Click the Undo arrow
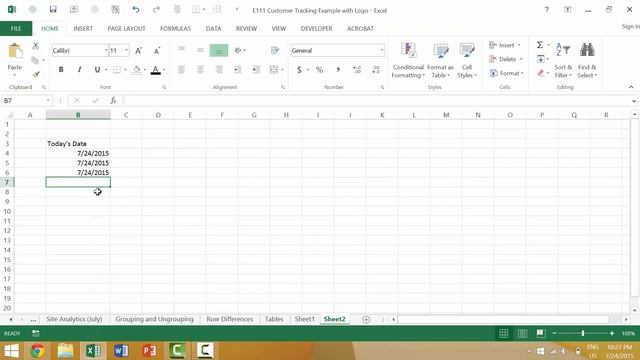The image size is (640, 360). [x=136, y=9]
